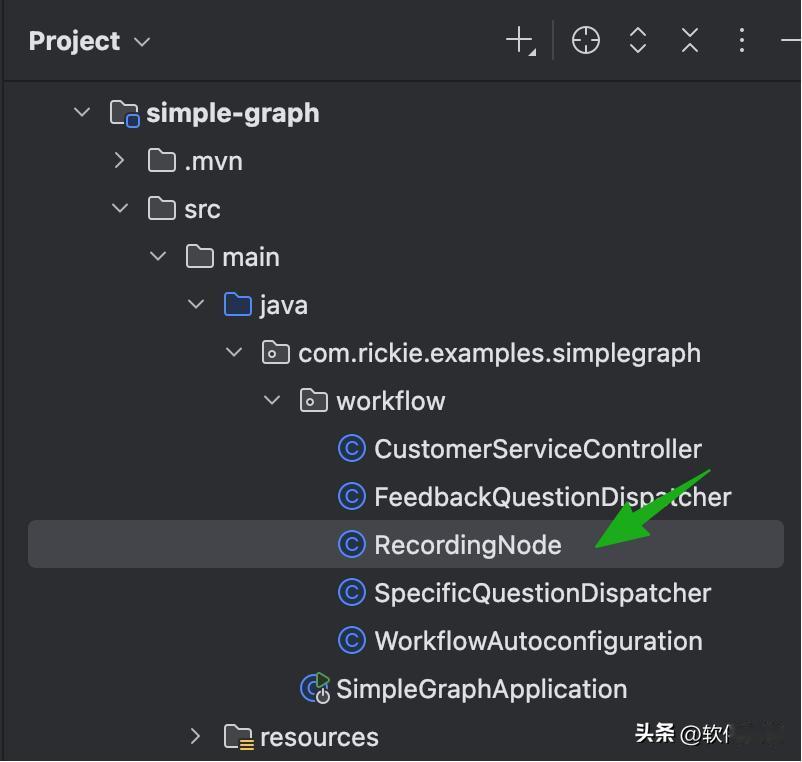Select SpecificQuestionDispatcher class
This screenshot has height=762, width=802.
point(542,593)
